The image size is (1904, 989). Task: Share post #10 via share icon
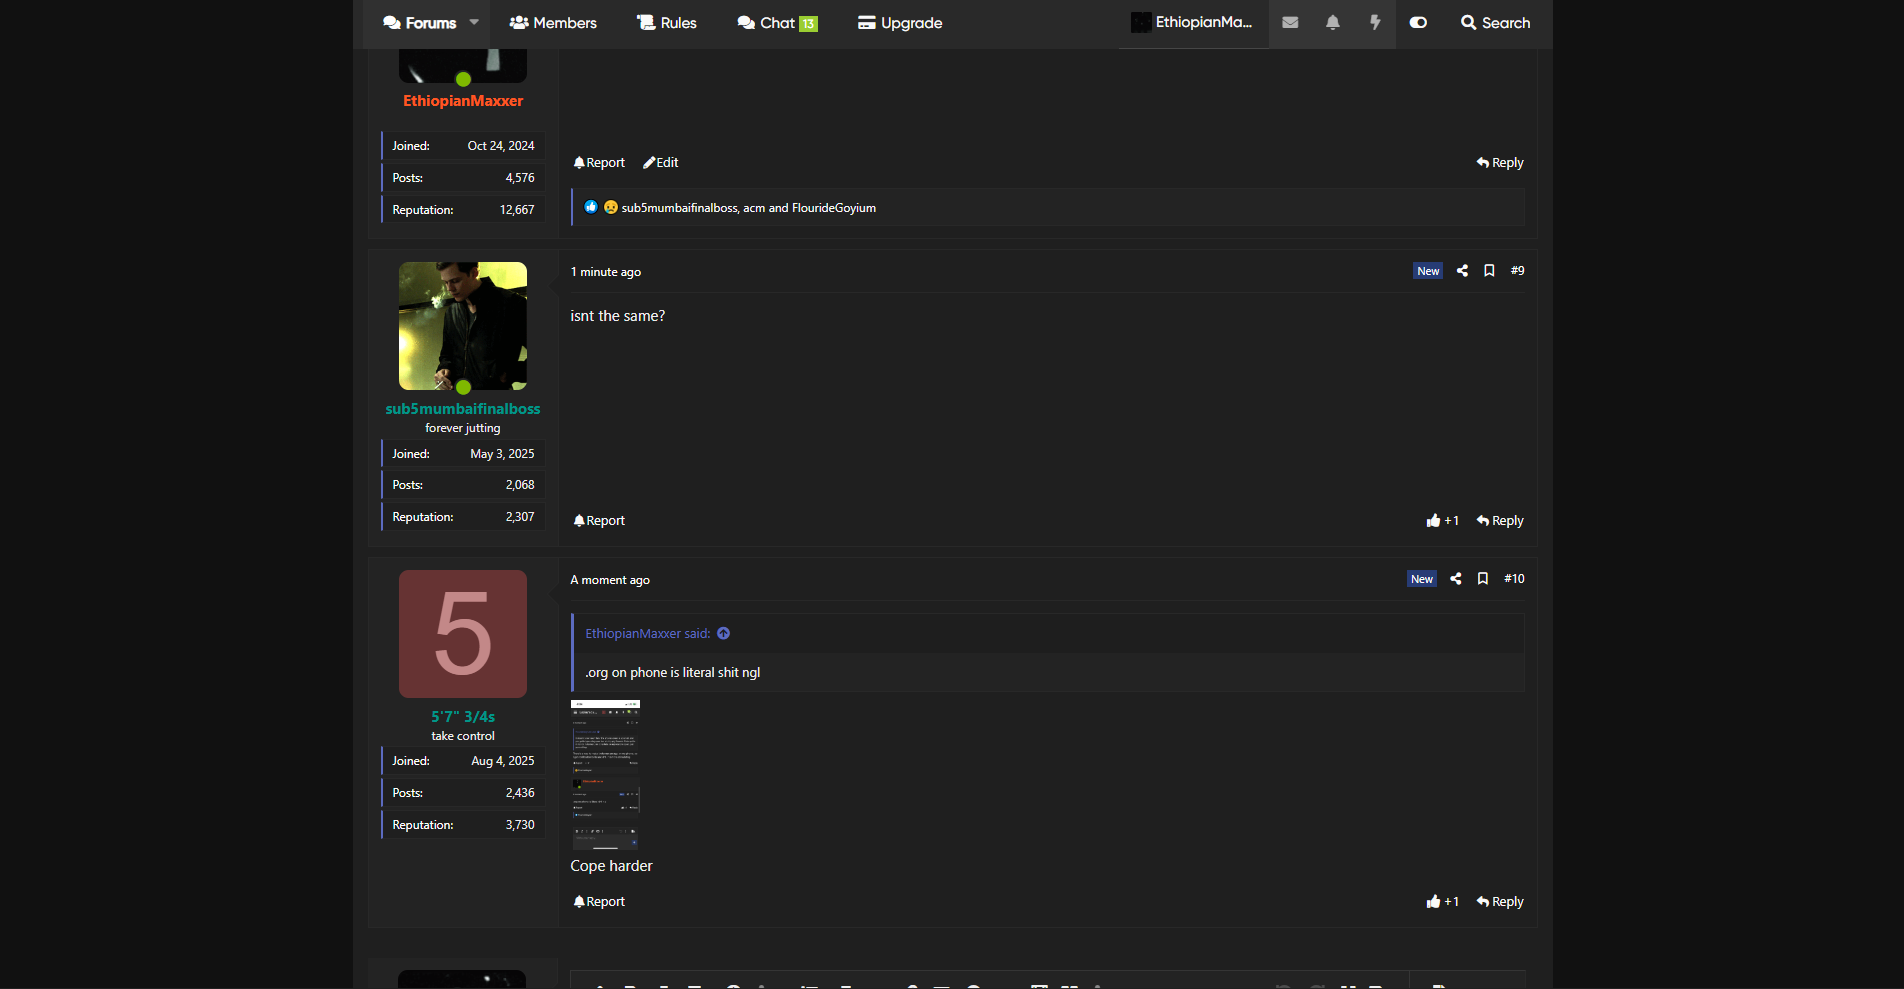click(x=1456, y=579)
